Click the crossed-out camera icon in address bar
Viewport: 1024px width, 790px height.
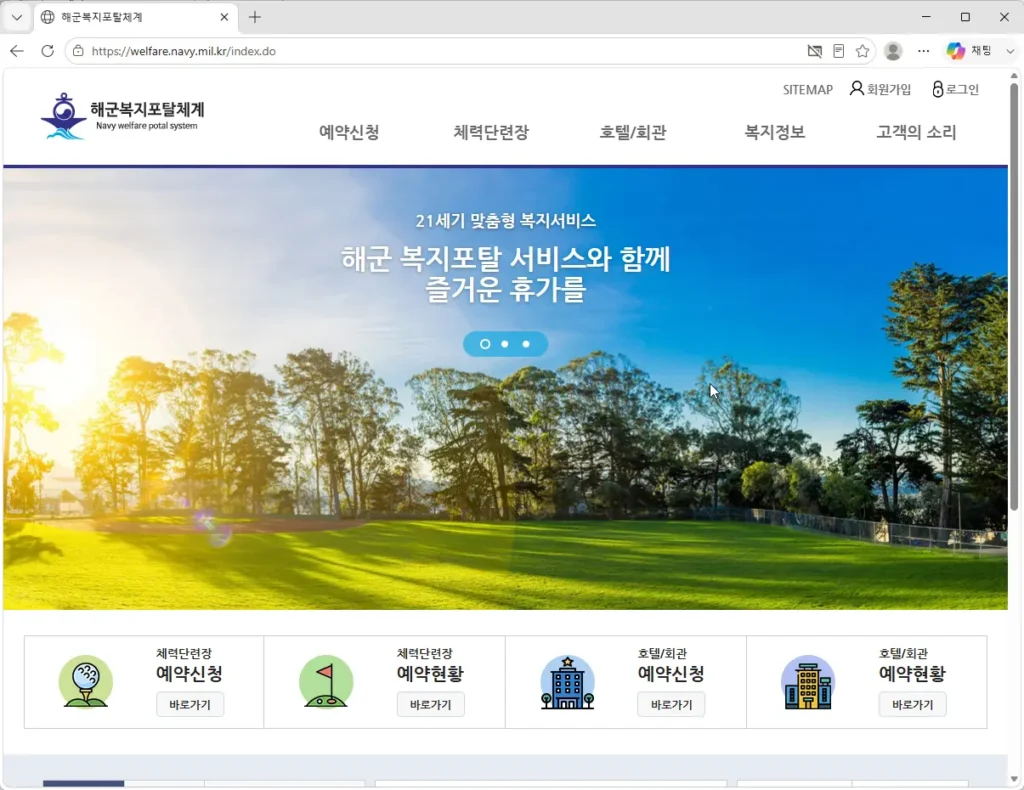pos(814,51)
